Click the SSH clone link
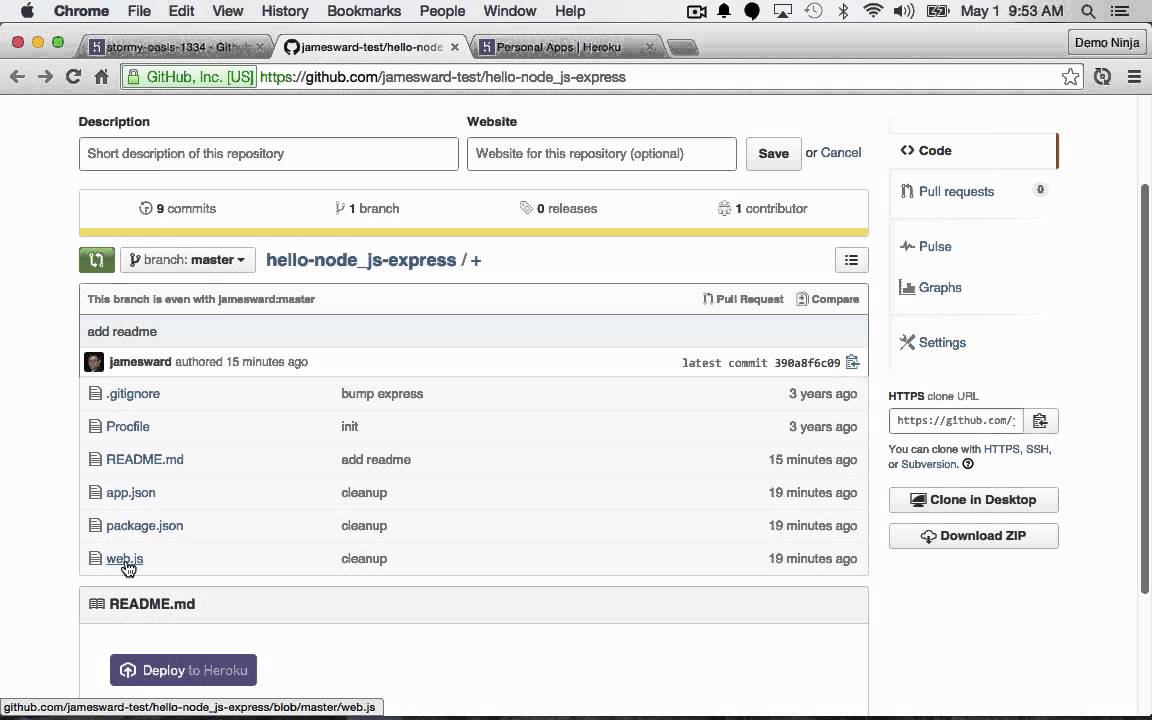 pos(1037,449)
